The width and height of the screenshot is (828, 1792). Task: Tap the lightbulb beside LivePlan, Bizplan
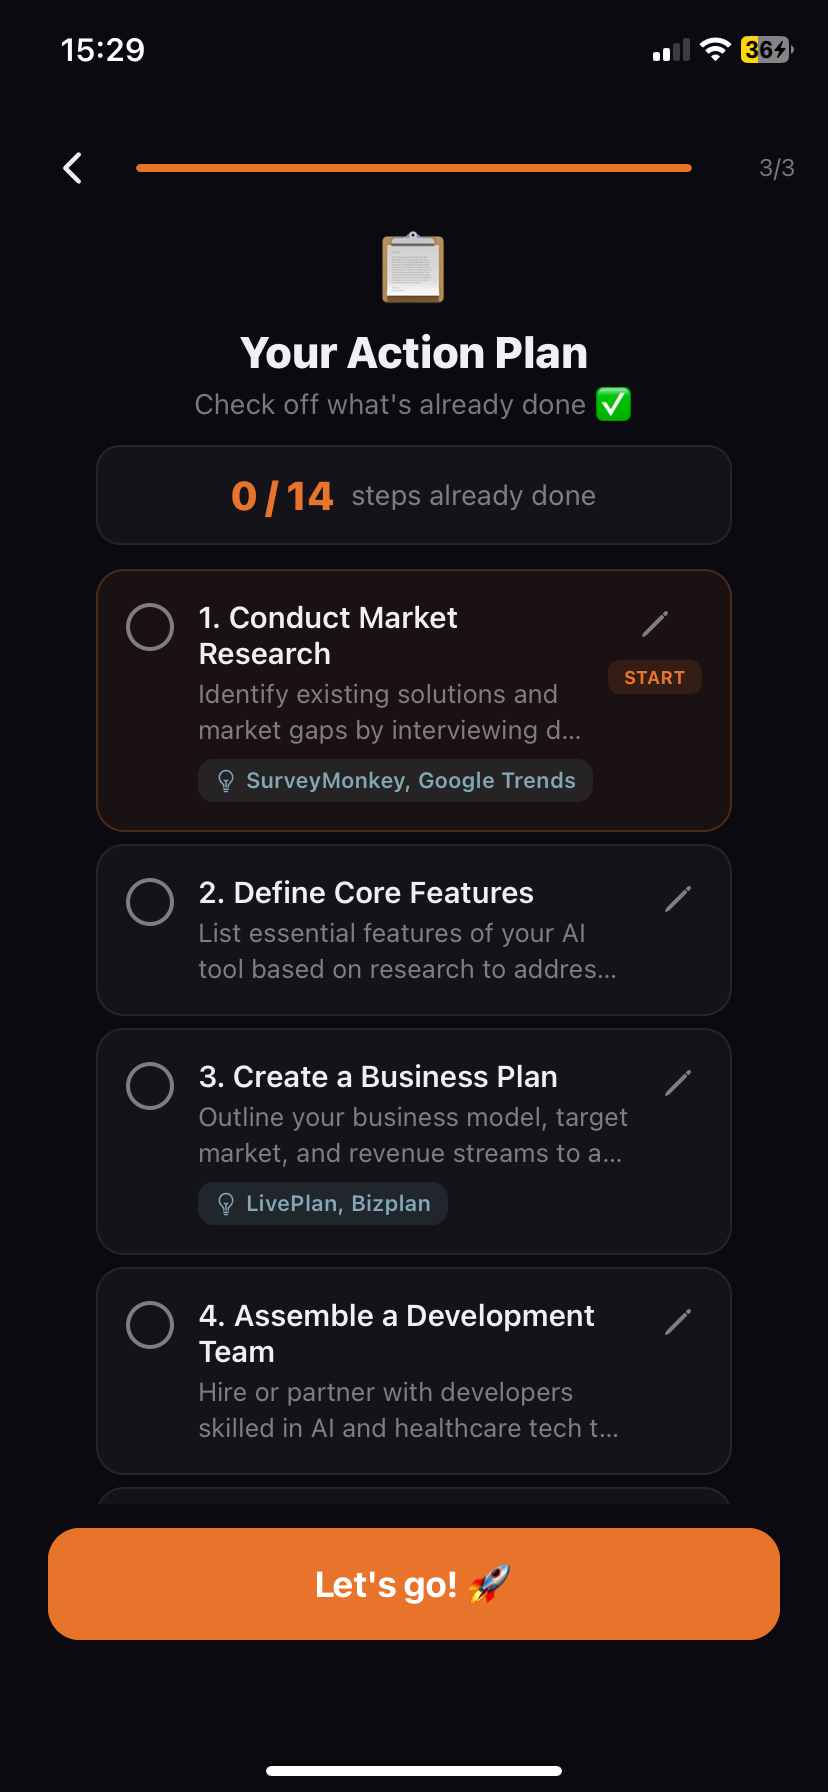(226, 1204)
